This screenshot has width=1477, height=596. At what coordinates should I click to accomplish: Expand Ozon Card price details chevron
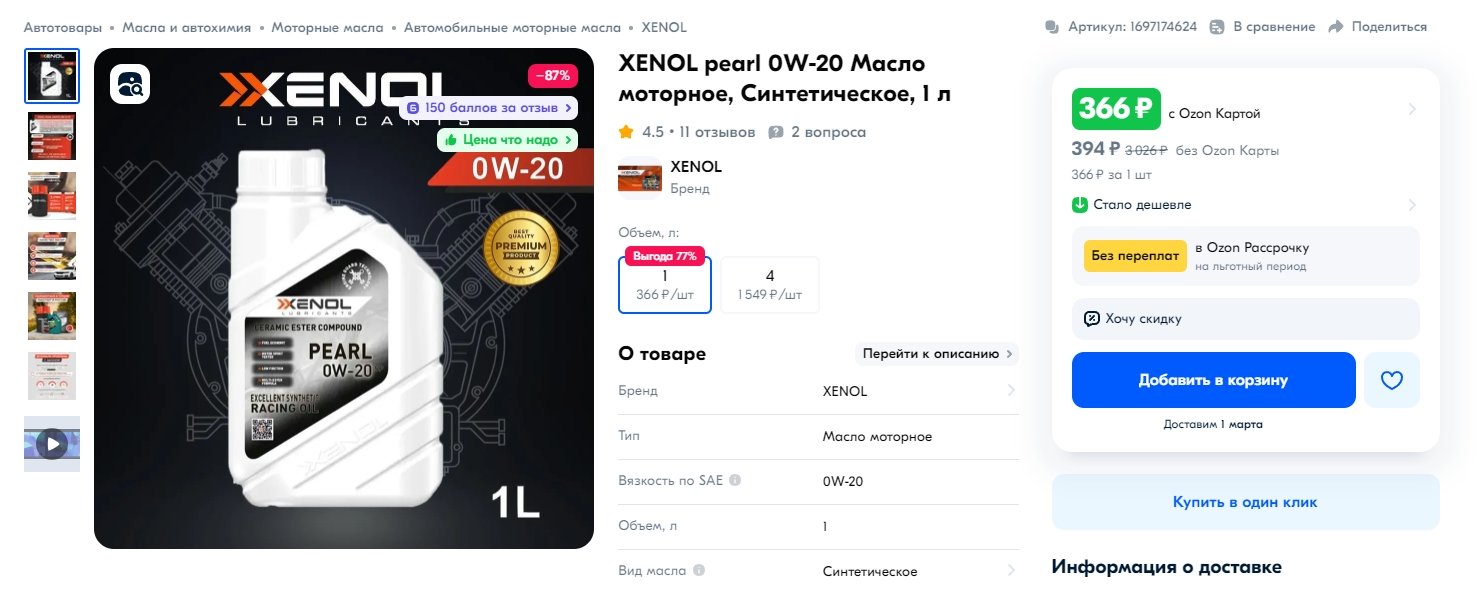point(1412,109)
